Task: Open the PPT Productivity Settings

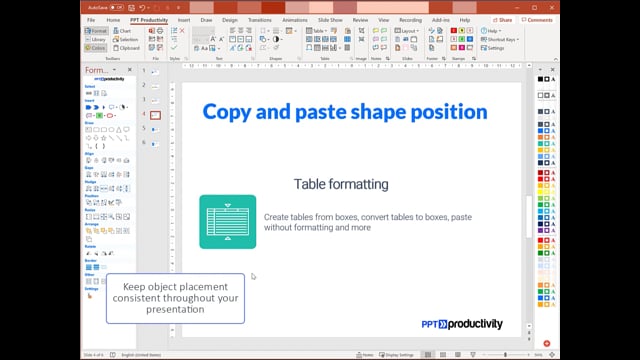Action: pos(493,48)
